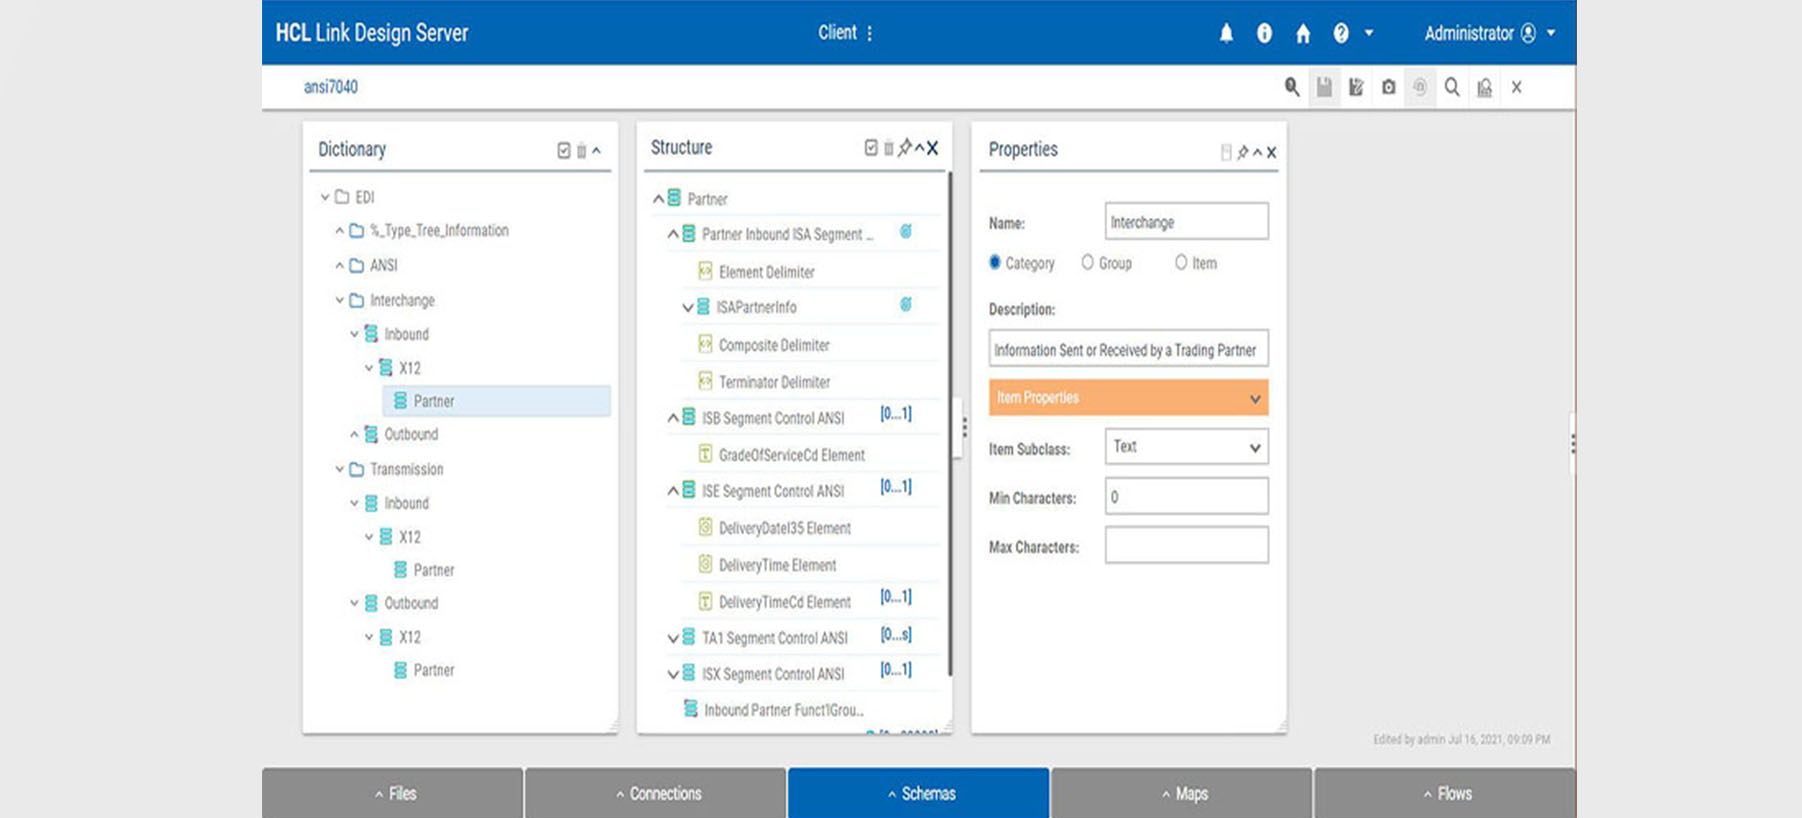Pin the Structure panel
The image size is (1802, 818).
pyautogui.click(x=904, y=148)
